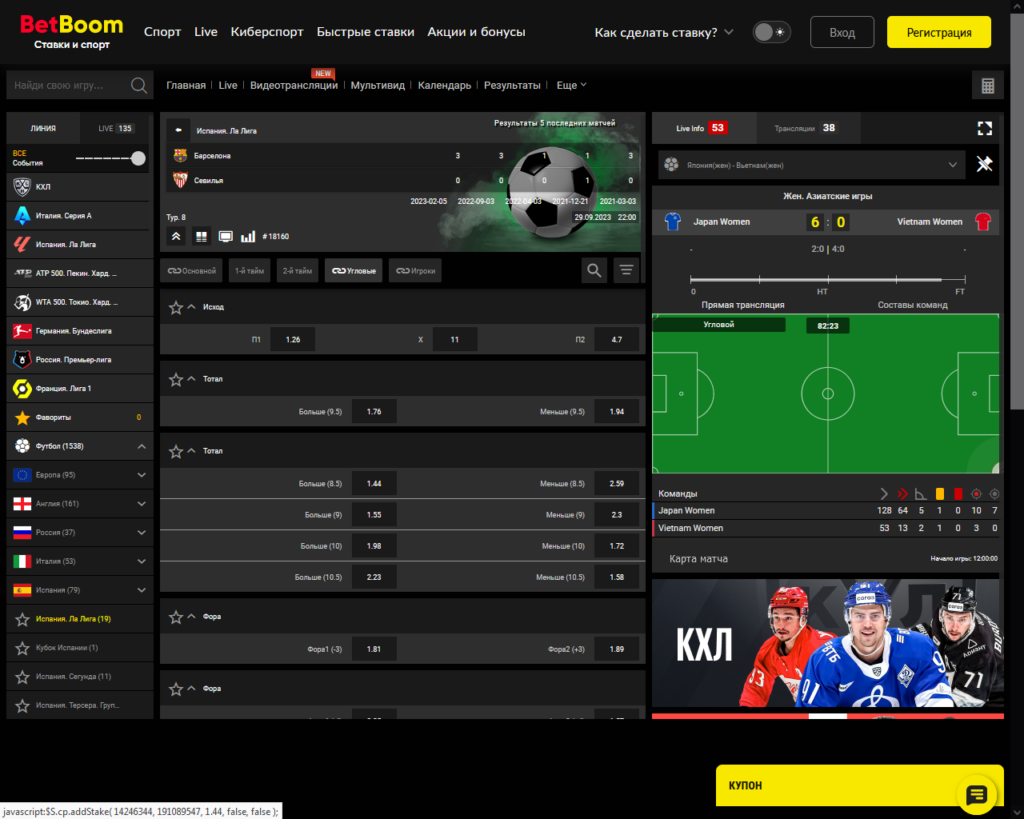The height and width of the screenshot is (819, 1024).
Task: Switch to the Трансляции 38 tab
Action: click(808, 128)
